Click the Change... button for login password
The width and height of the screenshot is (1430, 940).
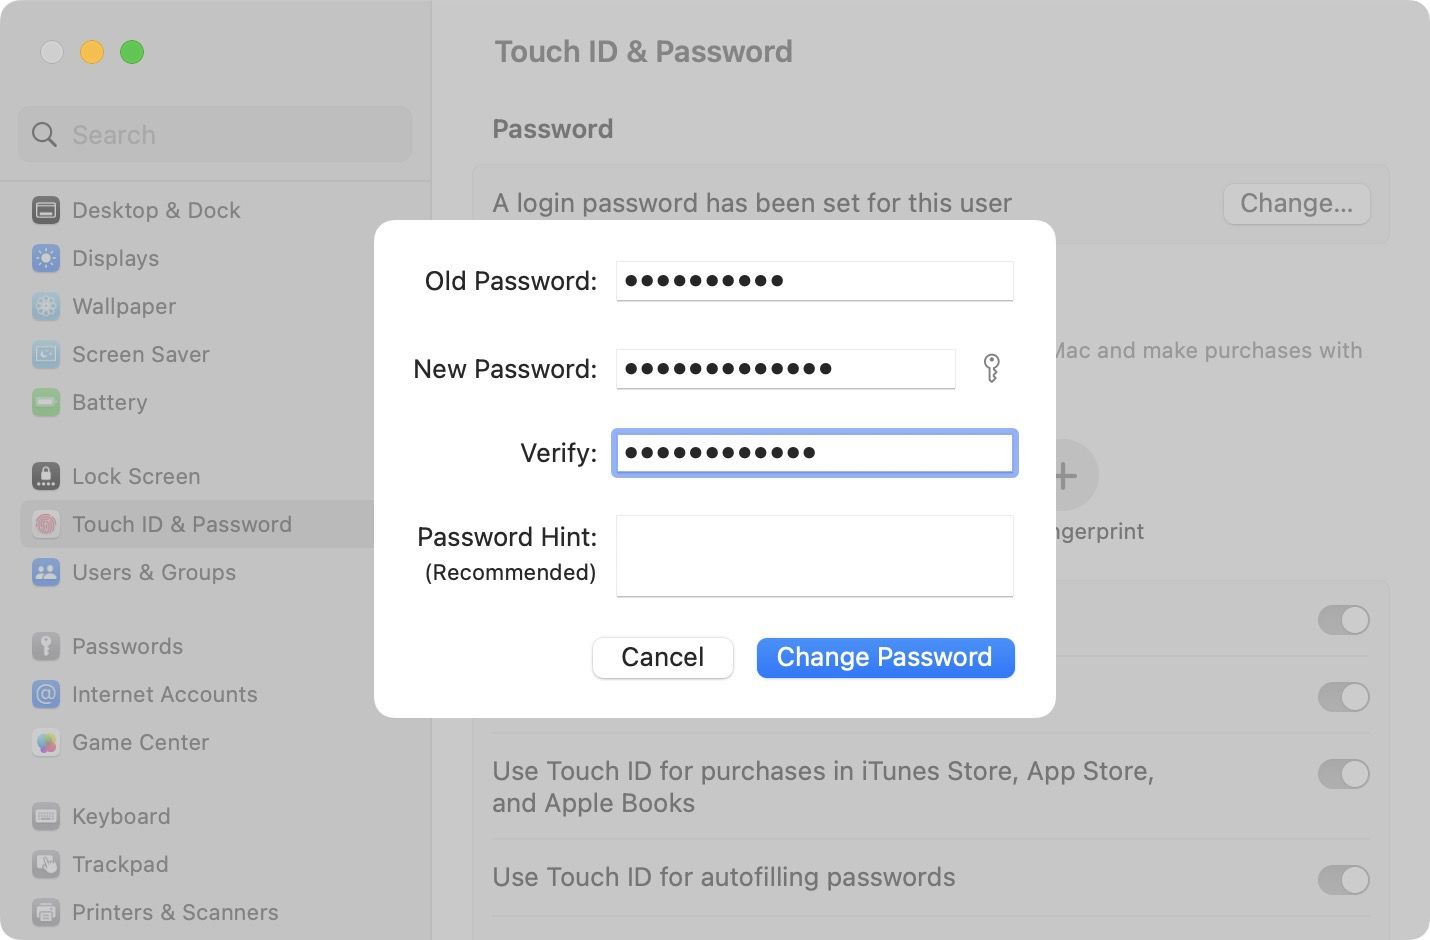click(x=1296, y=203)
